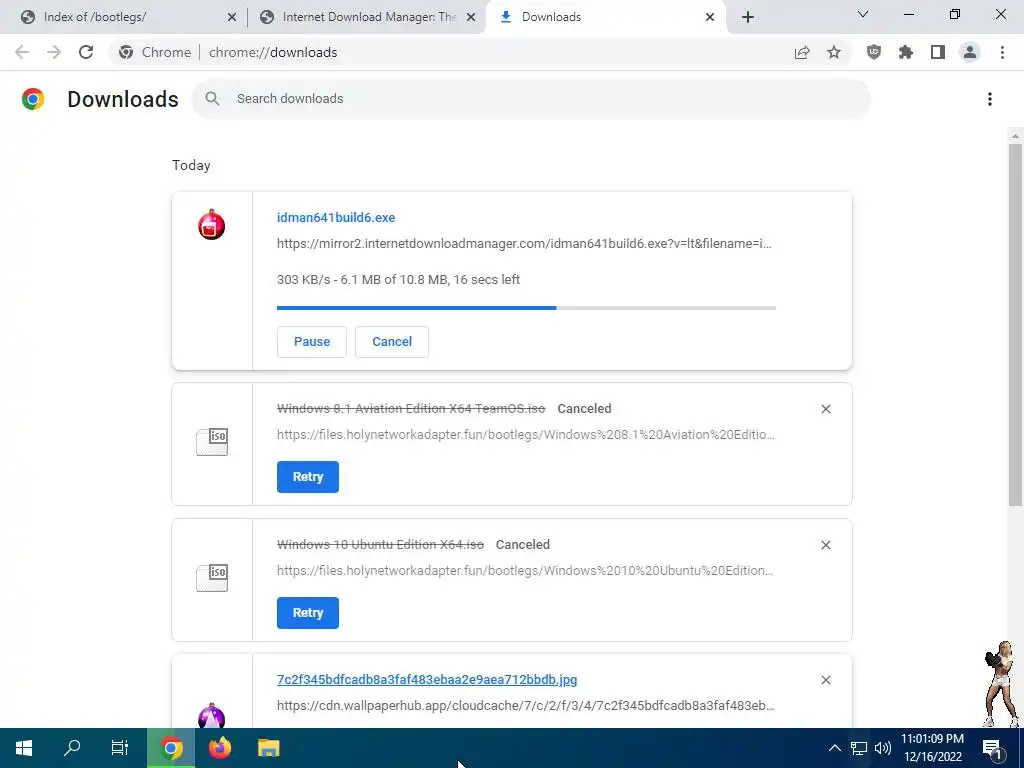Launch Firefox from the taskbar
Screen dimensions: 1024x768
[x=220, y=748]
